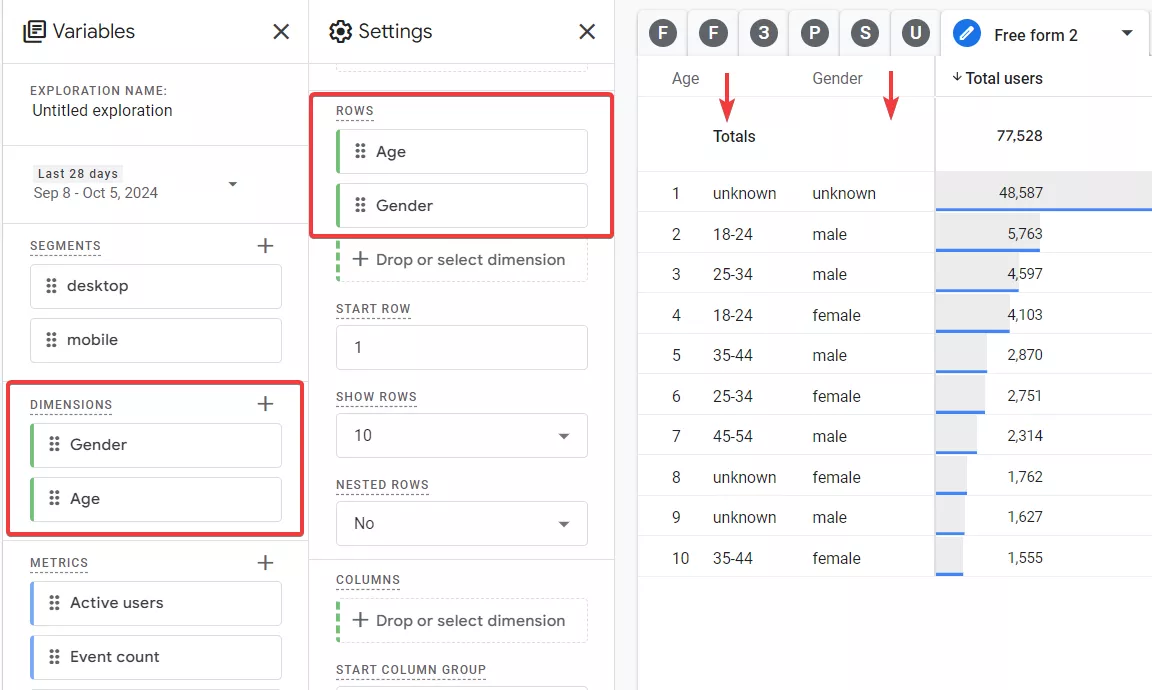Click the ROWS section label
This screenshot has width=1152, height=690.
[x=355, y=111]
